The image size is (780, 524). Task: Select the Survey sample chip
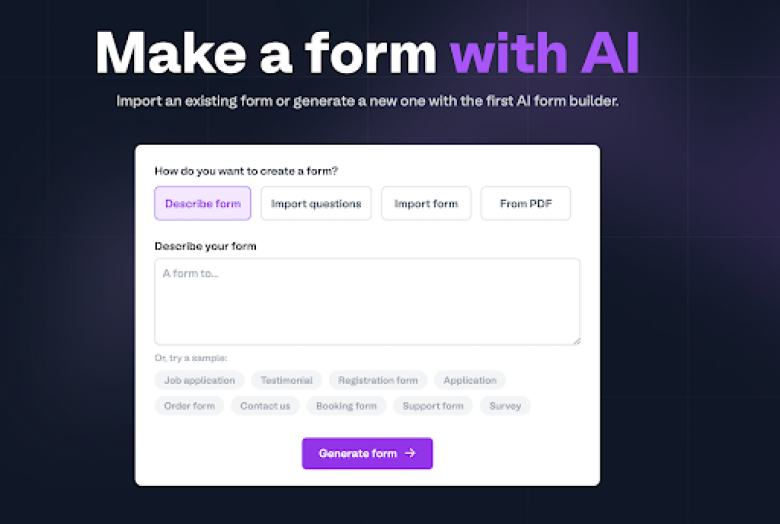pos(505,406)
